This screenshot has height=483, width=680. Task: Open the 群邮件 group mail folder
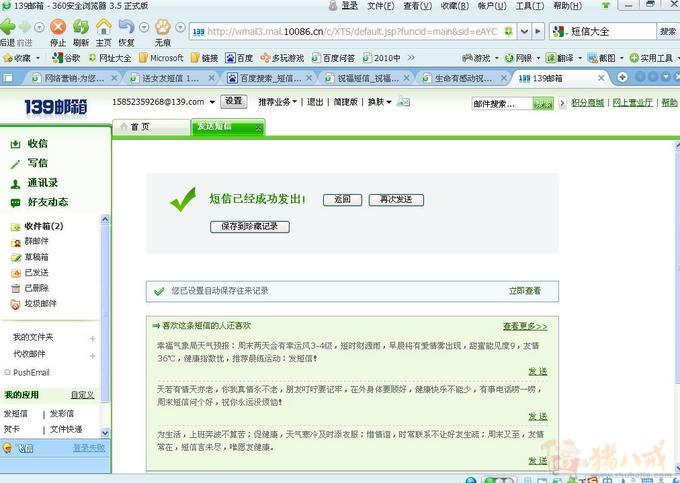coord(30,242)
